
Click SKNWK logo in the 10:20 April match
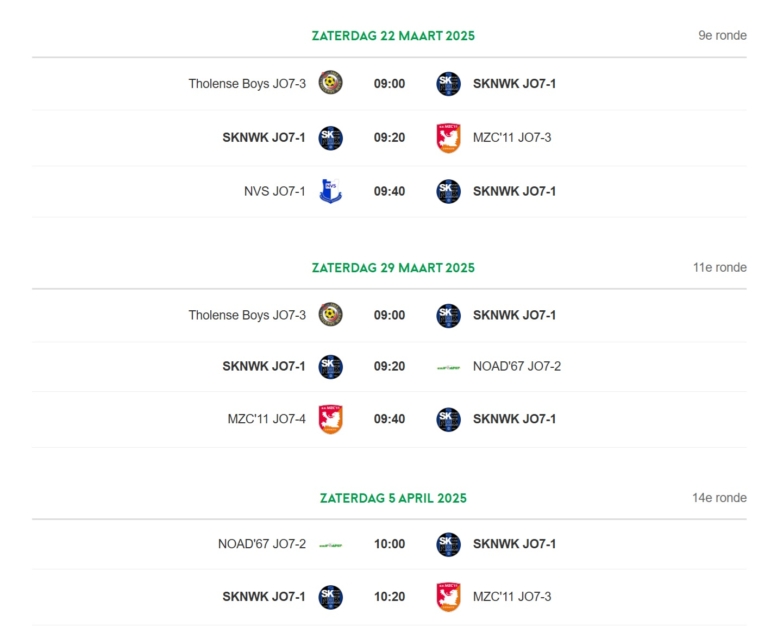tap(331, 597)
